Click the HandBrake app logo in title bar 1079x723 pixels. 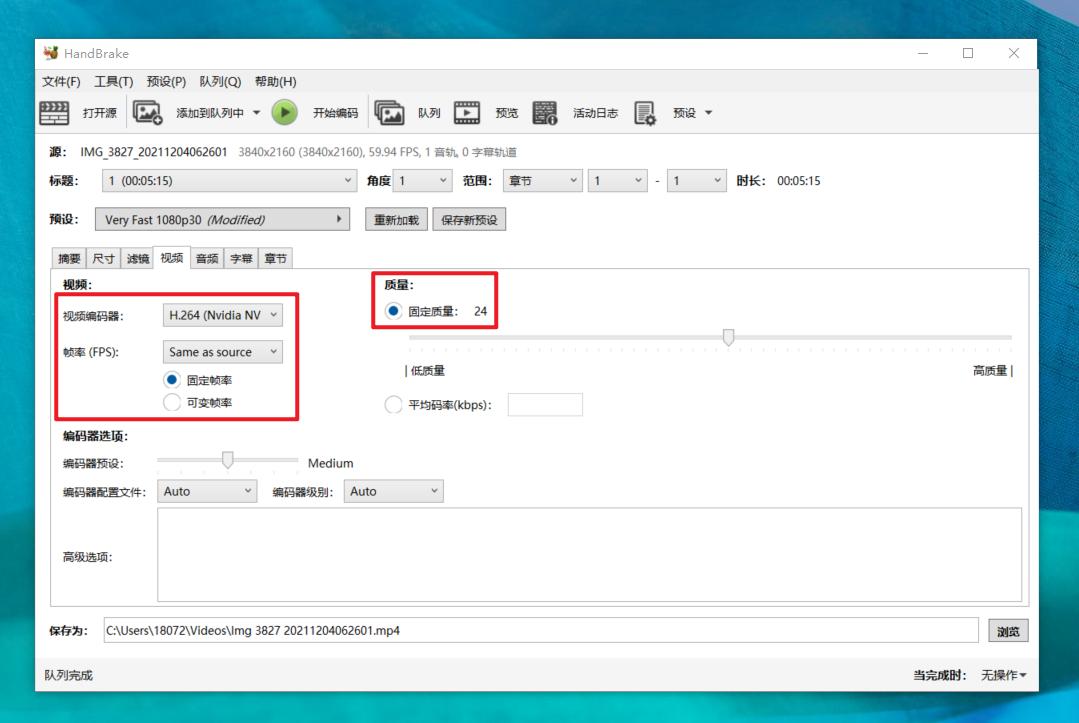click(51, 53)
